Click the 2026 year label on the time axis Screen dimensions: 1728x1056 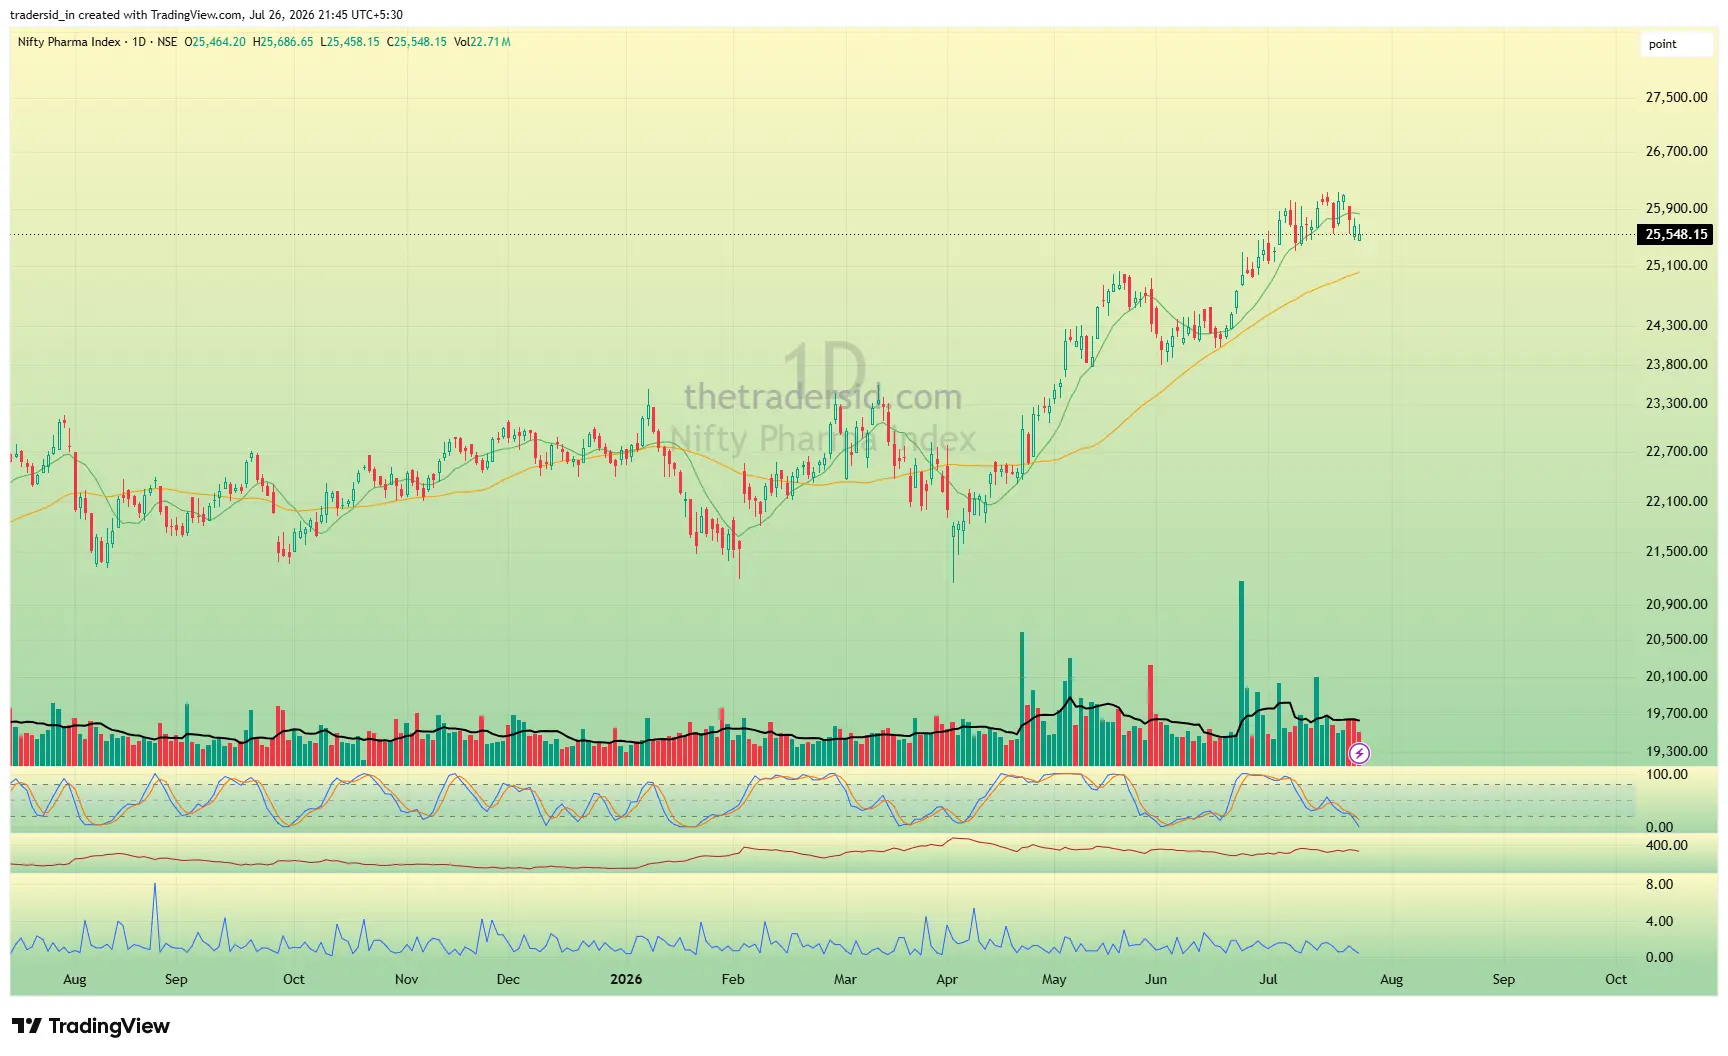tap(626, 979)
